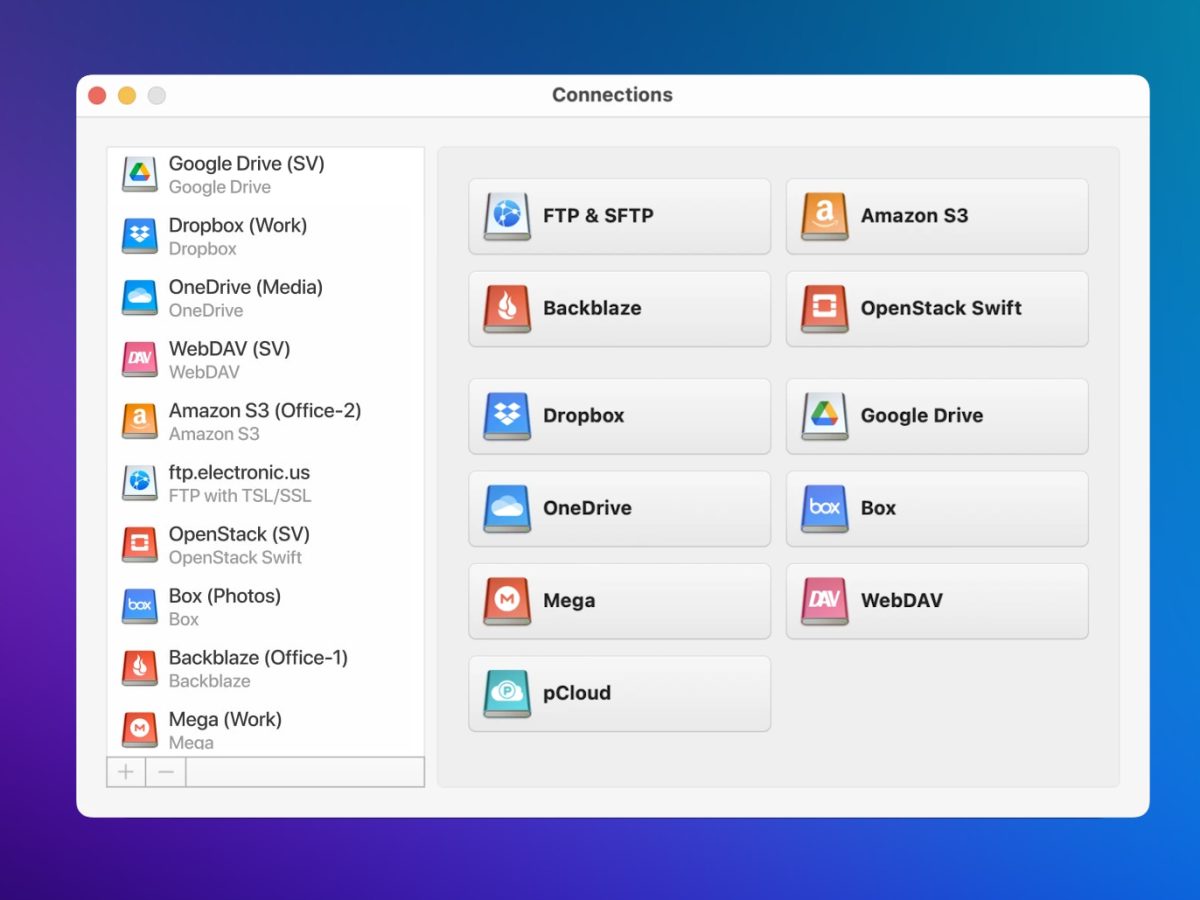Screen dimensions: 1200x900
Task: Click the Backblaze flame icon in grid
Action: tap(508, 309)
